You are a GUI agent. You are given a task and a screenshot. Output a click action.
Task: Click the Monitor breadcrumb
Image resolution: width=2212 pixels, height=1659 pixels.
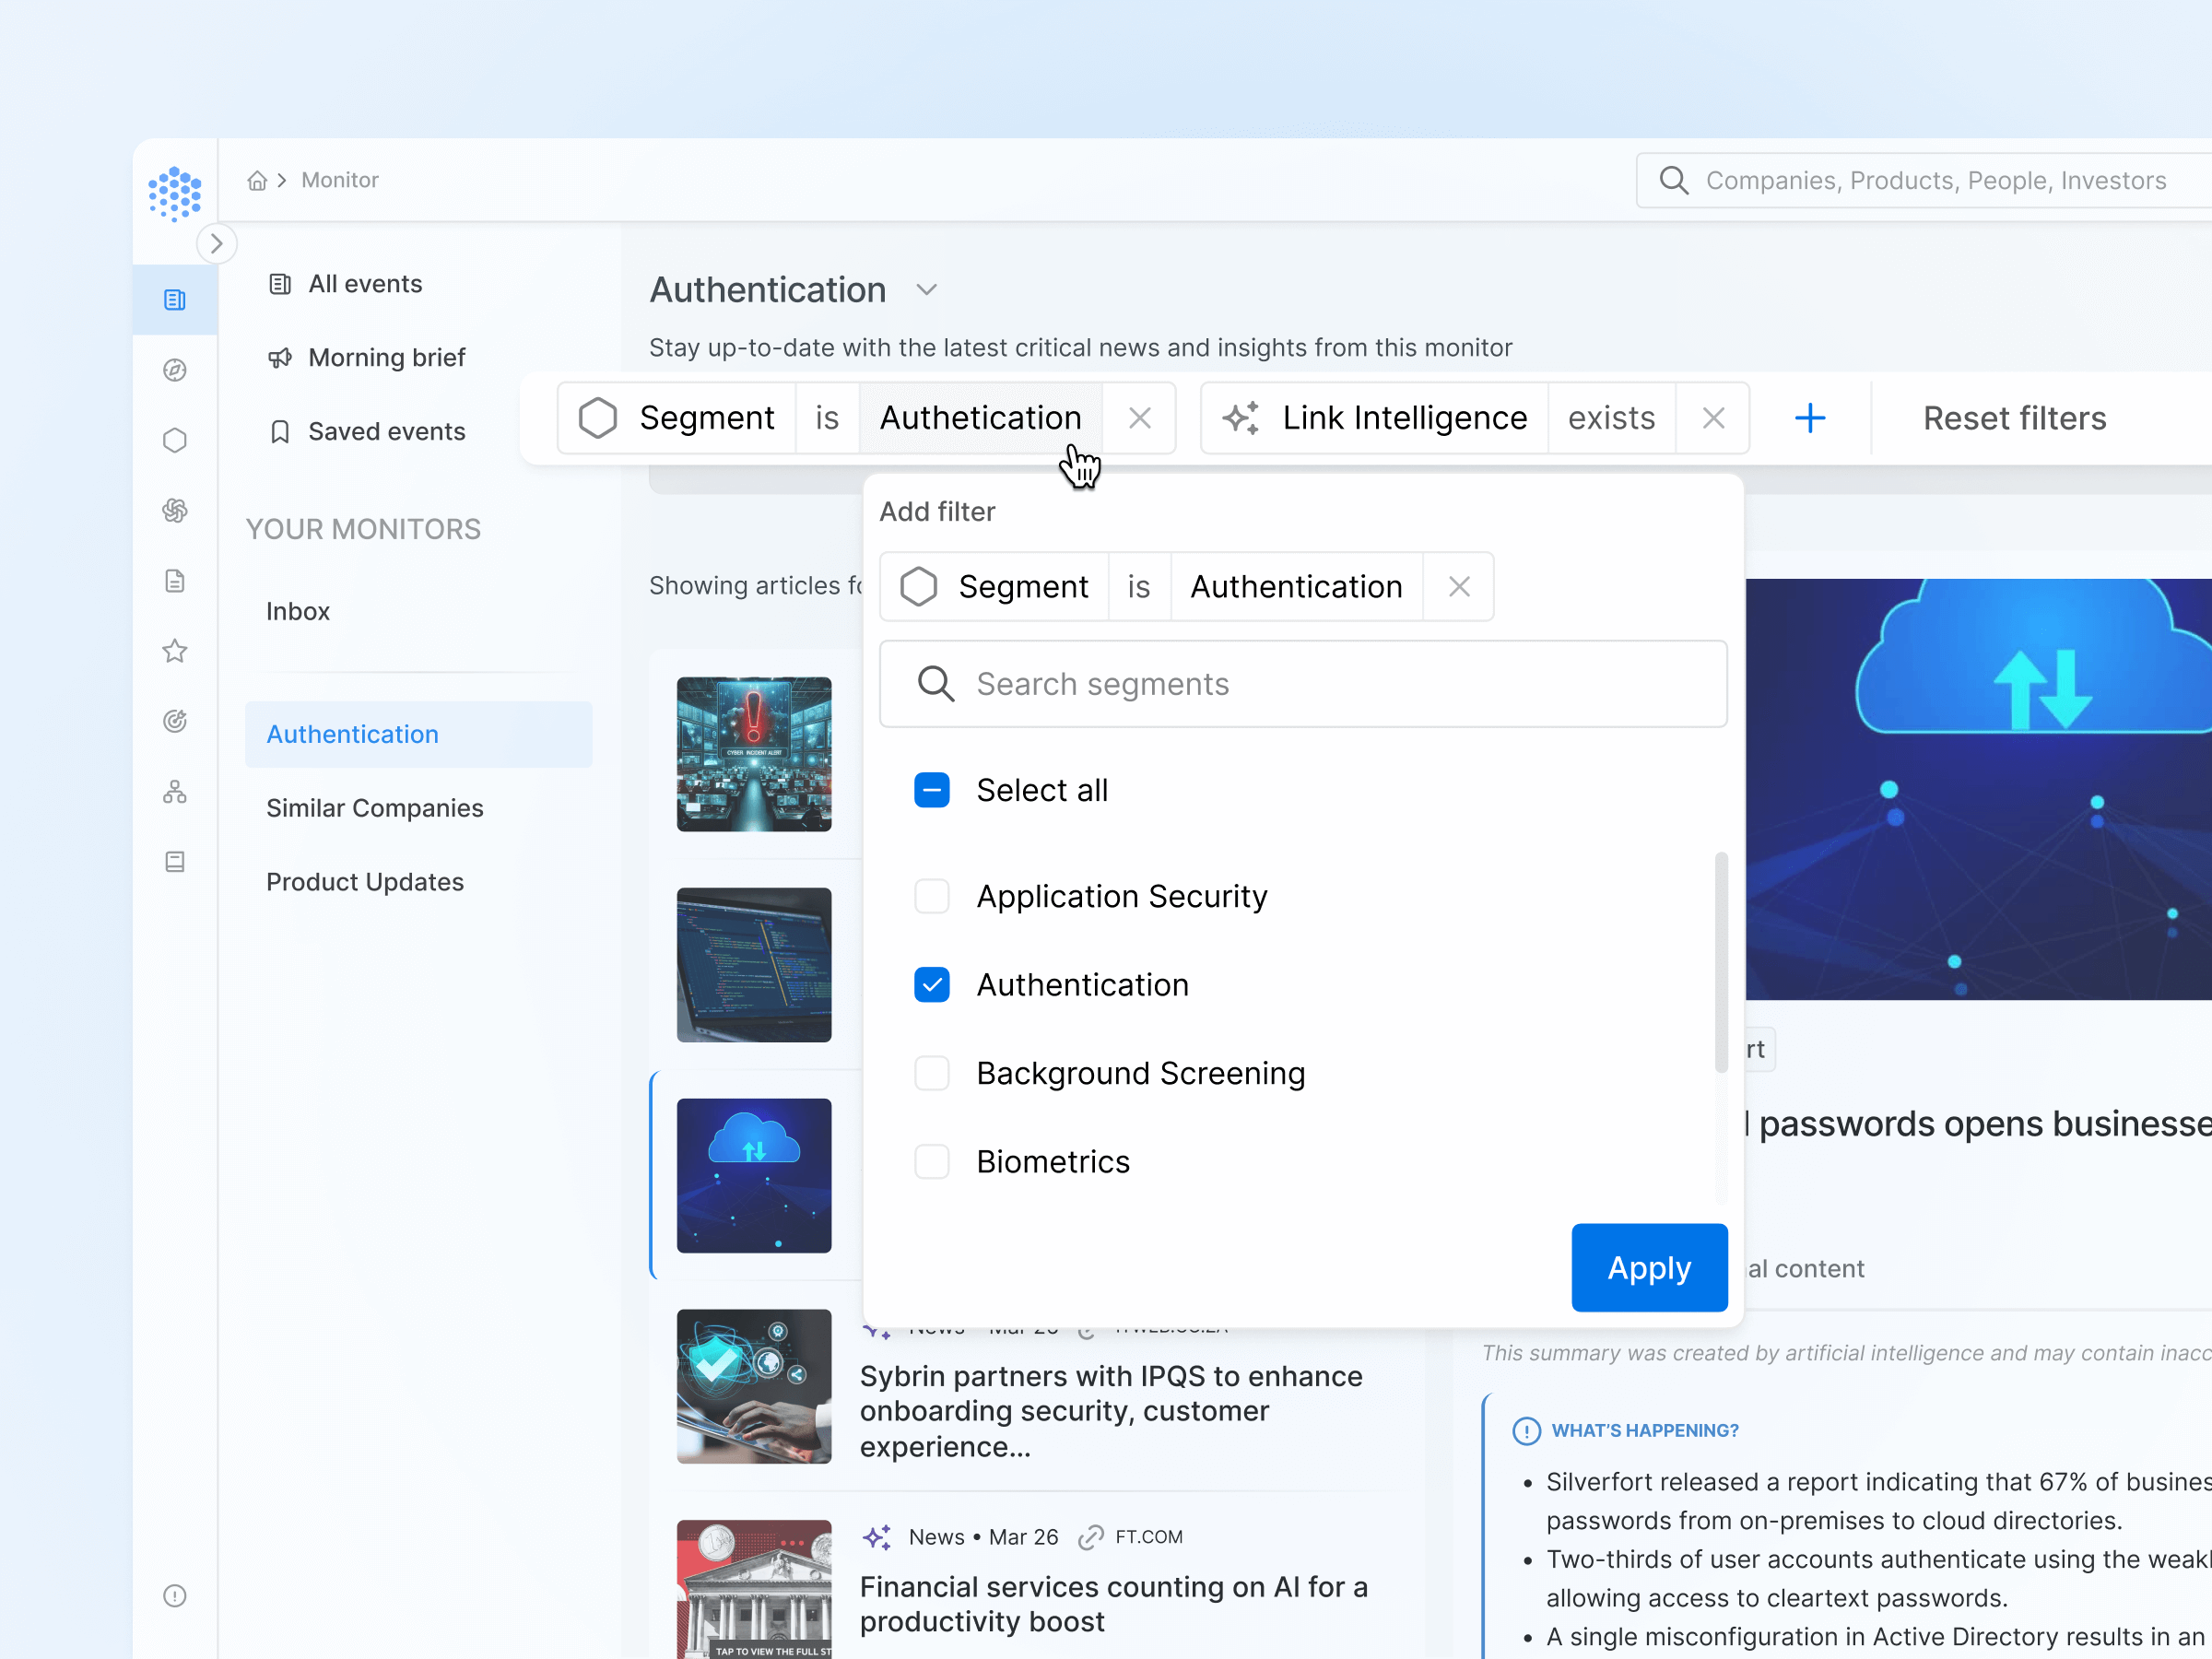click(x=340, y=180)
